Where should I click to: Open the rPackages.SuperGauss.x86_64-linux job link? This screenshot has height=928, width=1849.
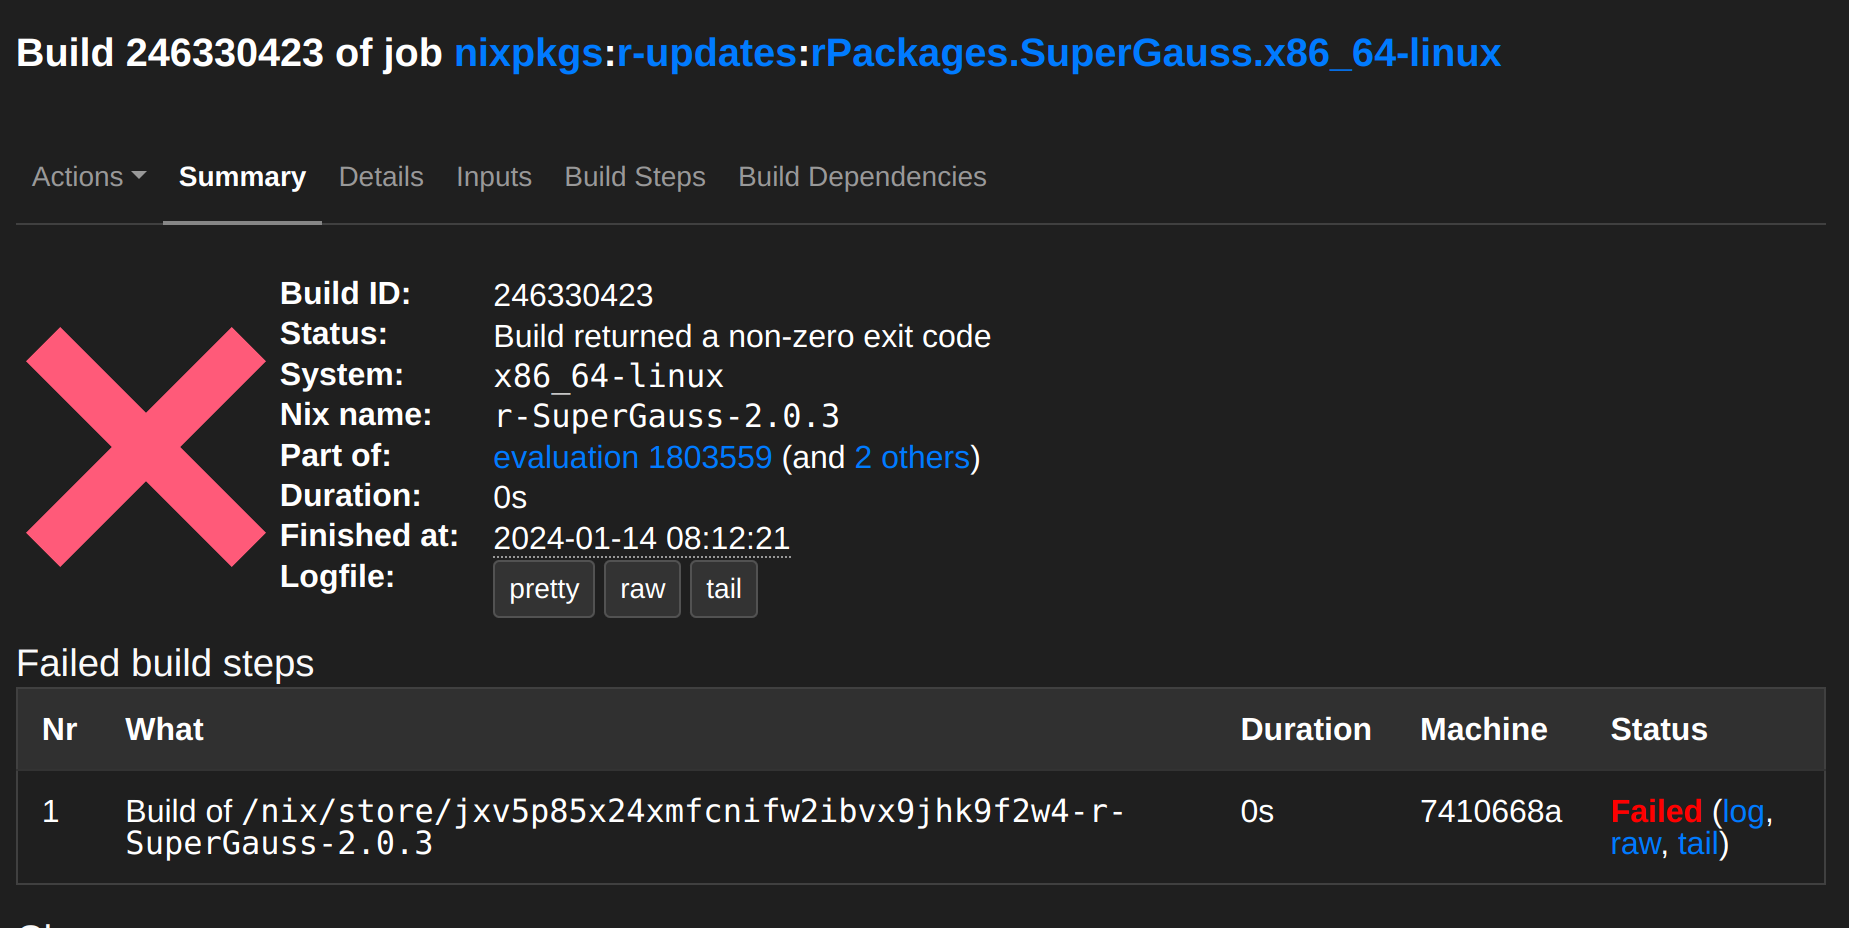[1155, 53]
